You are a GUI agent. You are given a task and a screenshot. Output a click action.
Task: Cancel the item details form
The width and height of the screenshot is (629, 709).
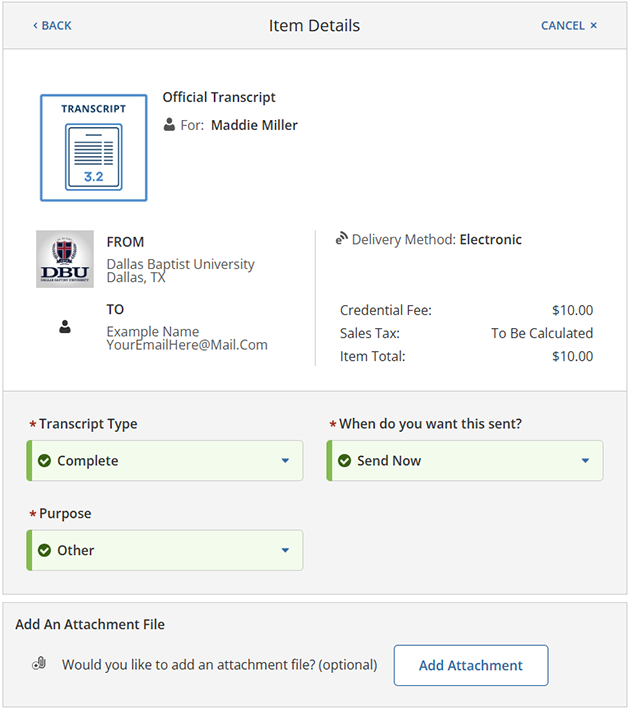[x=569, y=25]
